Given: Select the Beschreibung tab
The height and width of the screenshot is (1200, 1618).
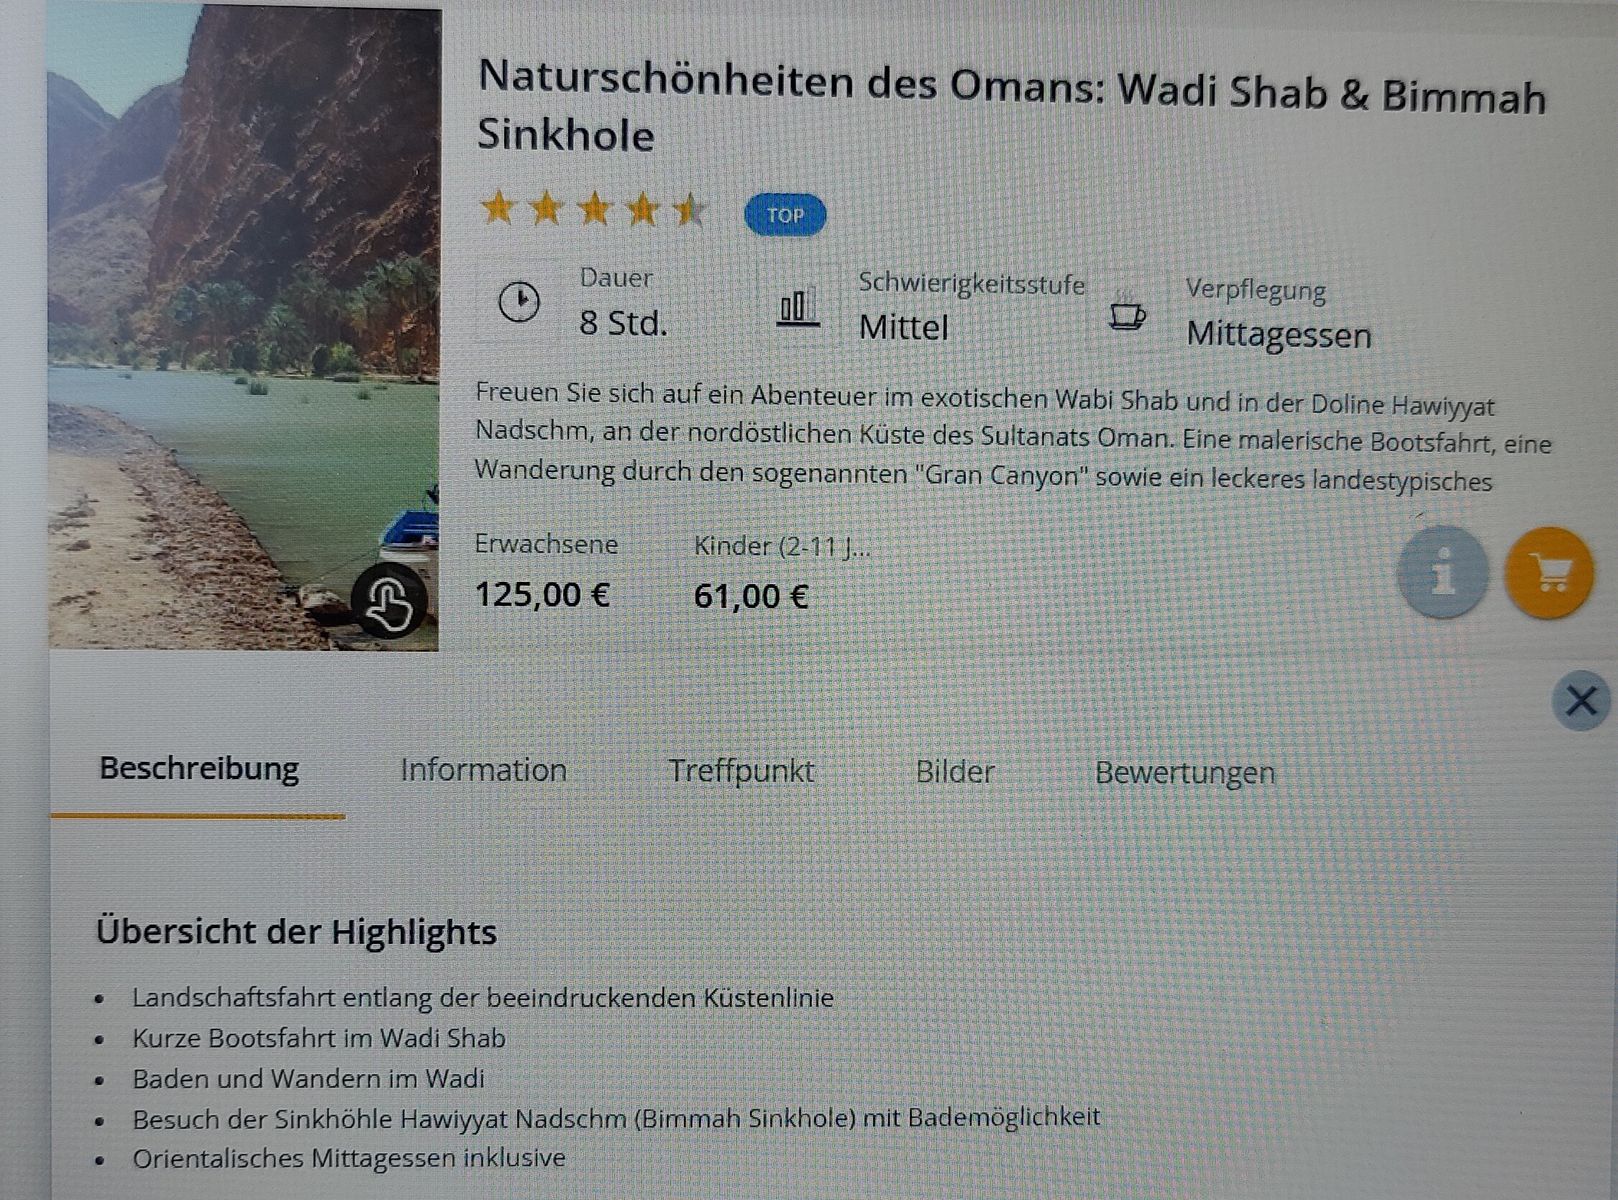Looking at the screenshot, I should click(x=199, y=768).
